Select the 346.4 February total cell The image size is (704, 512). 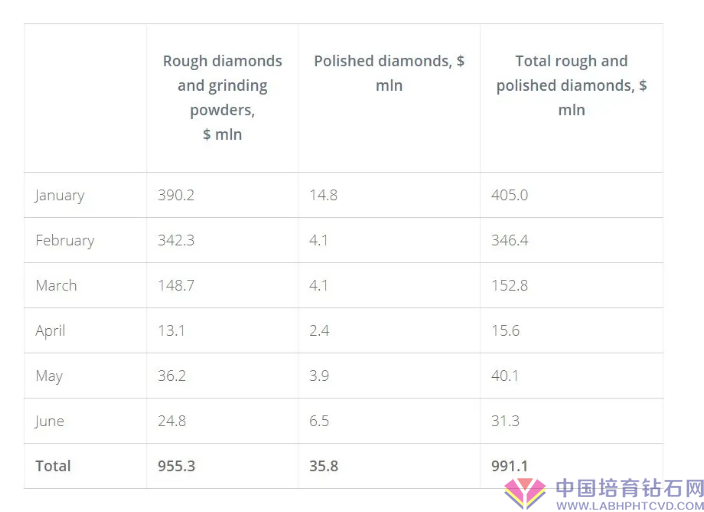[x=510, y=240]
